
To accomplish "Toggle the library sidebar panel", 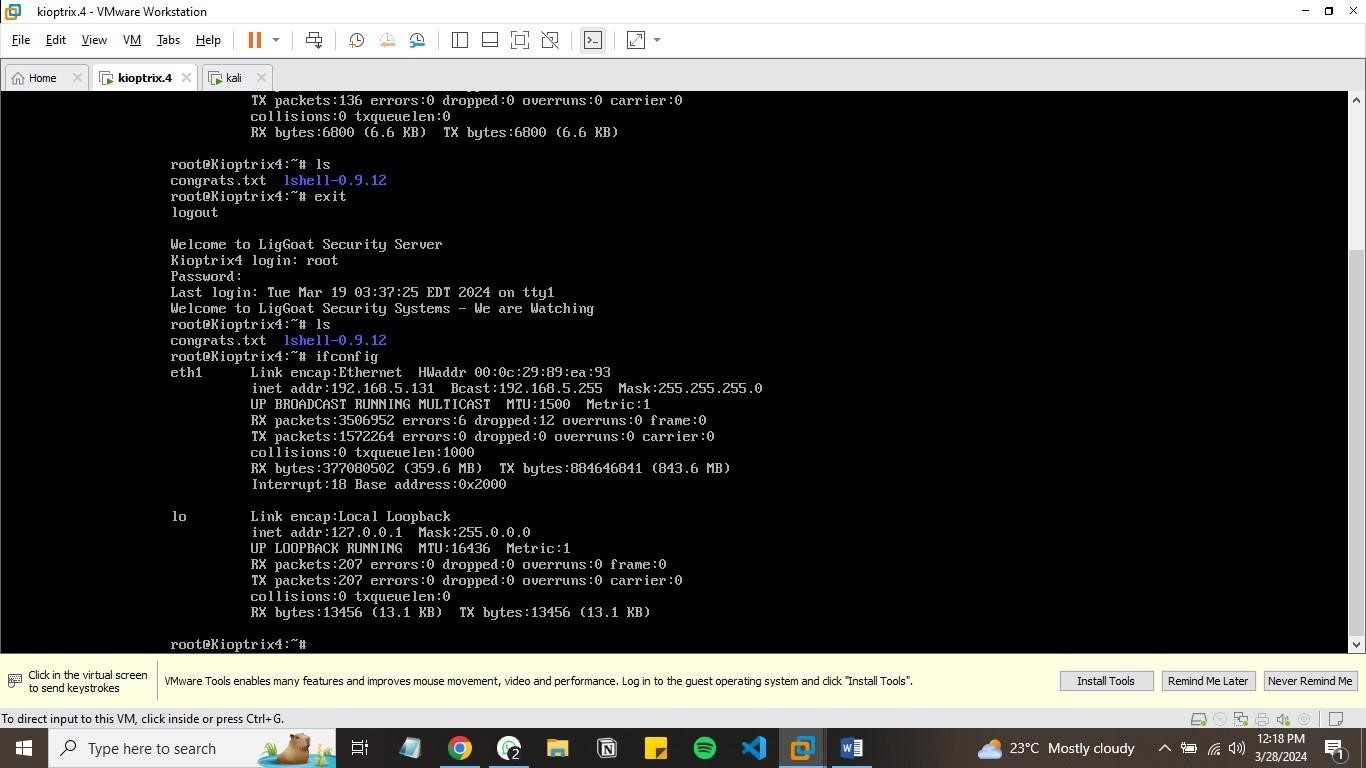I will (460, 40).
